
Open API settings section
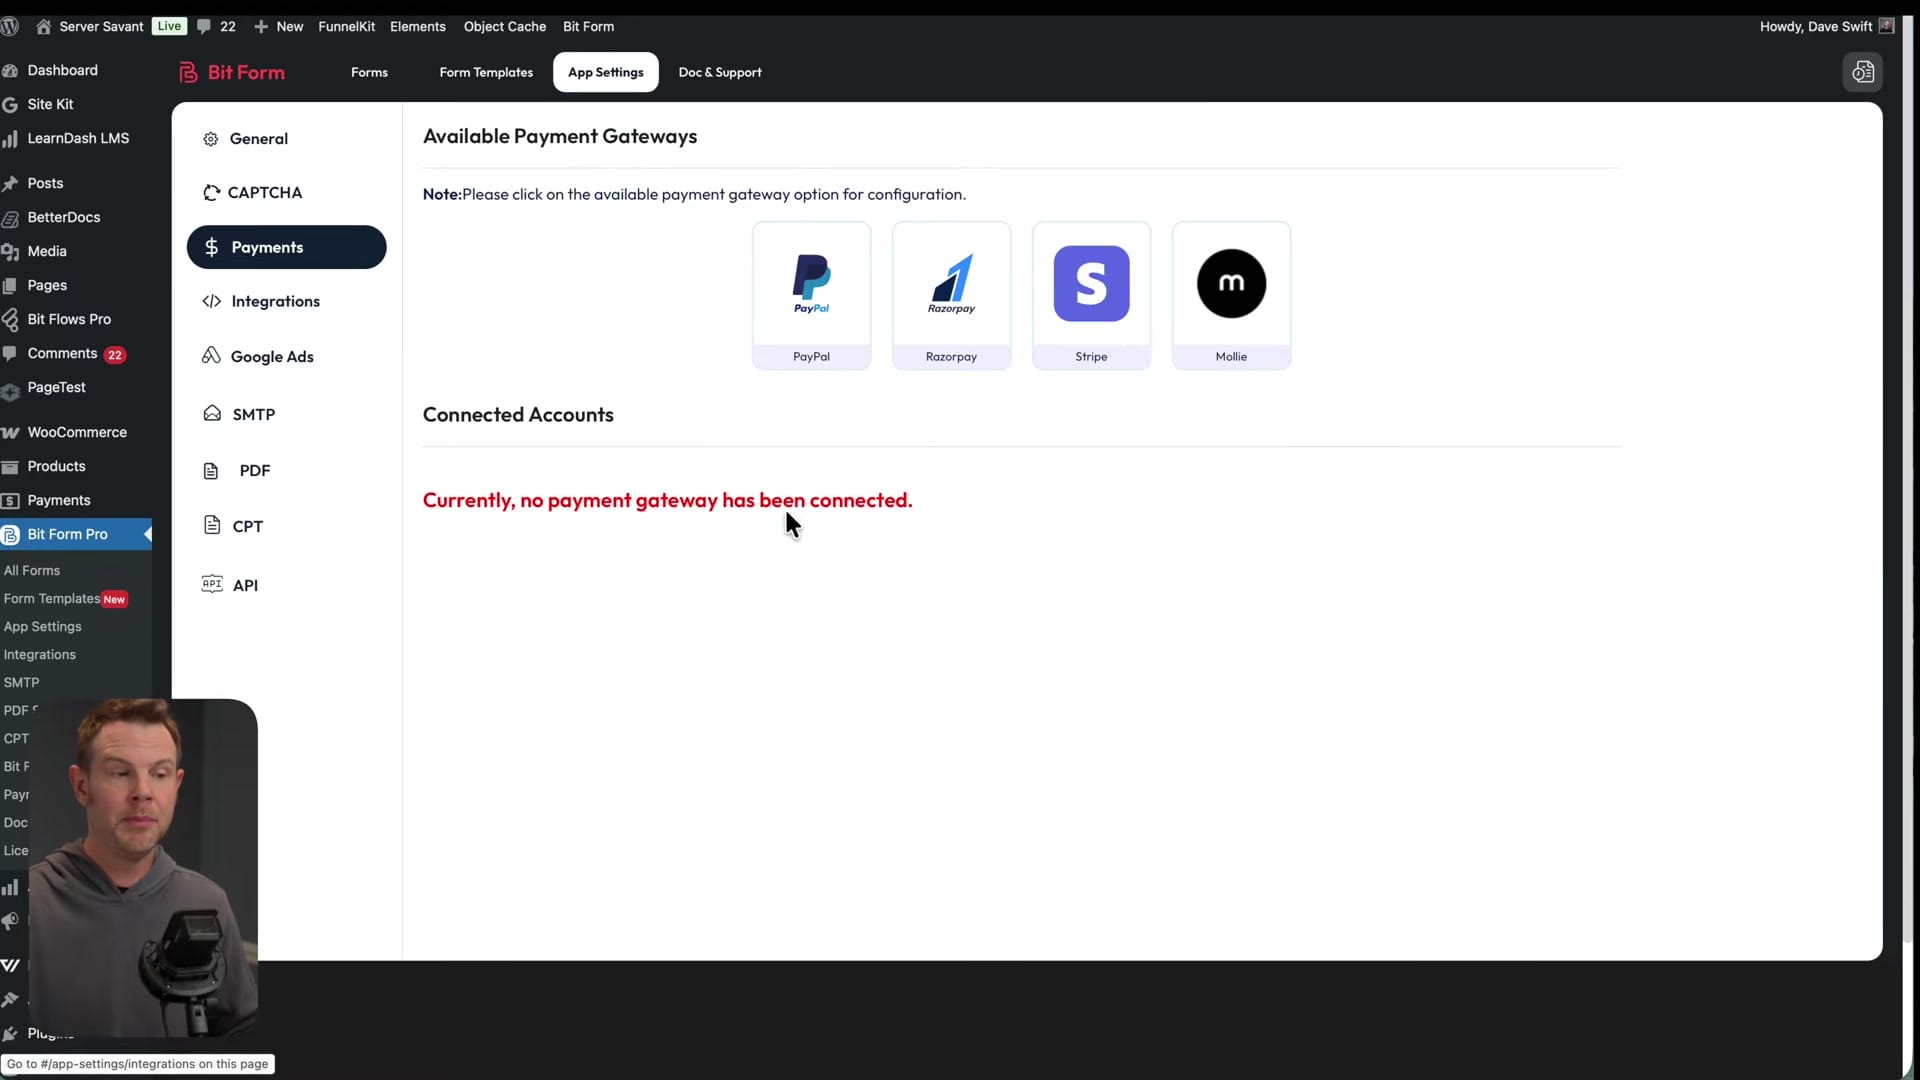tap(230, 585)
